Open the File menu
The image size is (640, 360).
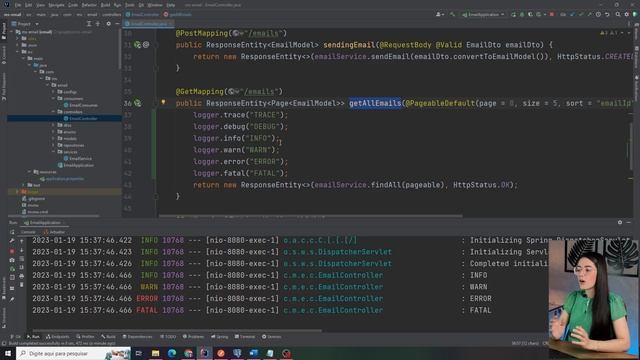click(x=18, y=5)
